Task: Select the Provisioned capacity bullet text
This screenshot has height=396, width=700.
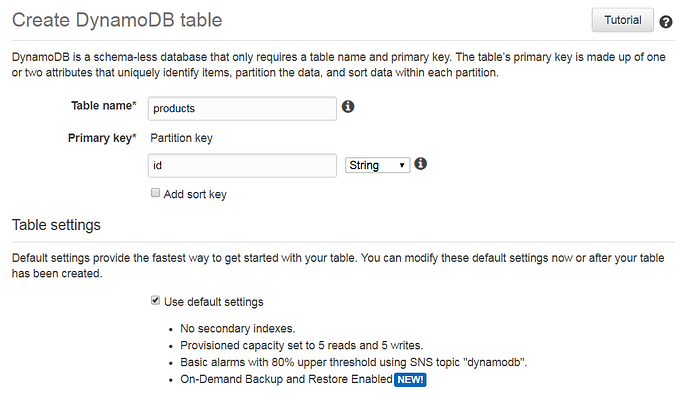Action: coord(301,346)
